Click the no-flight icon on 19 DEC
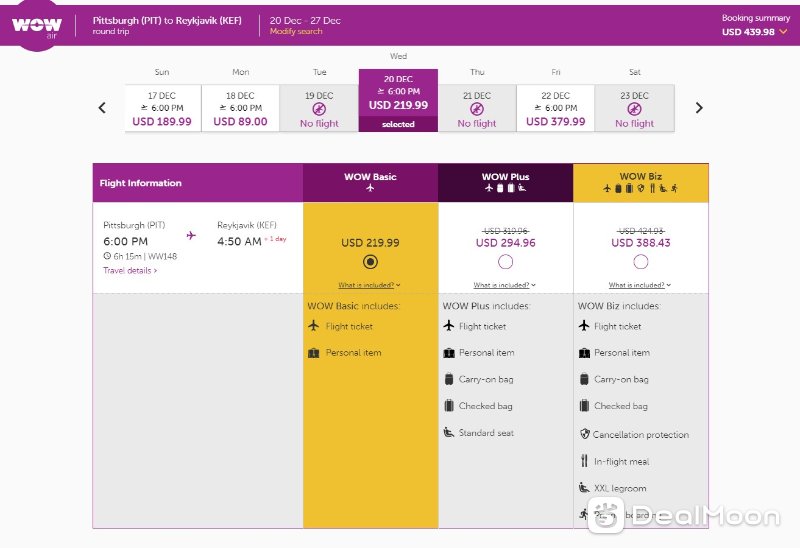Image resolution: width=800 pixels, height=548 pixels. coord(319,109)
